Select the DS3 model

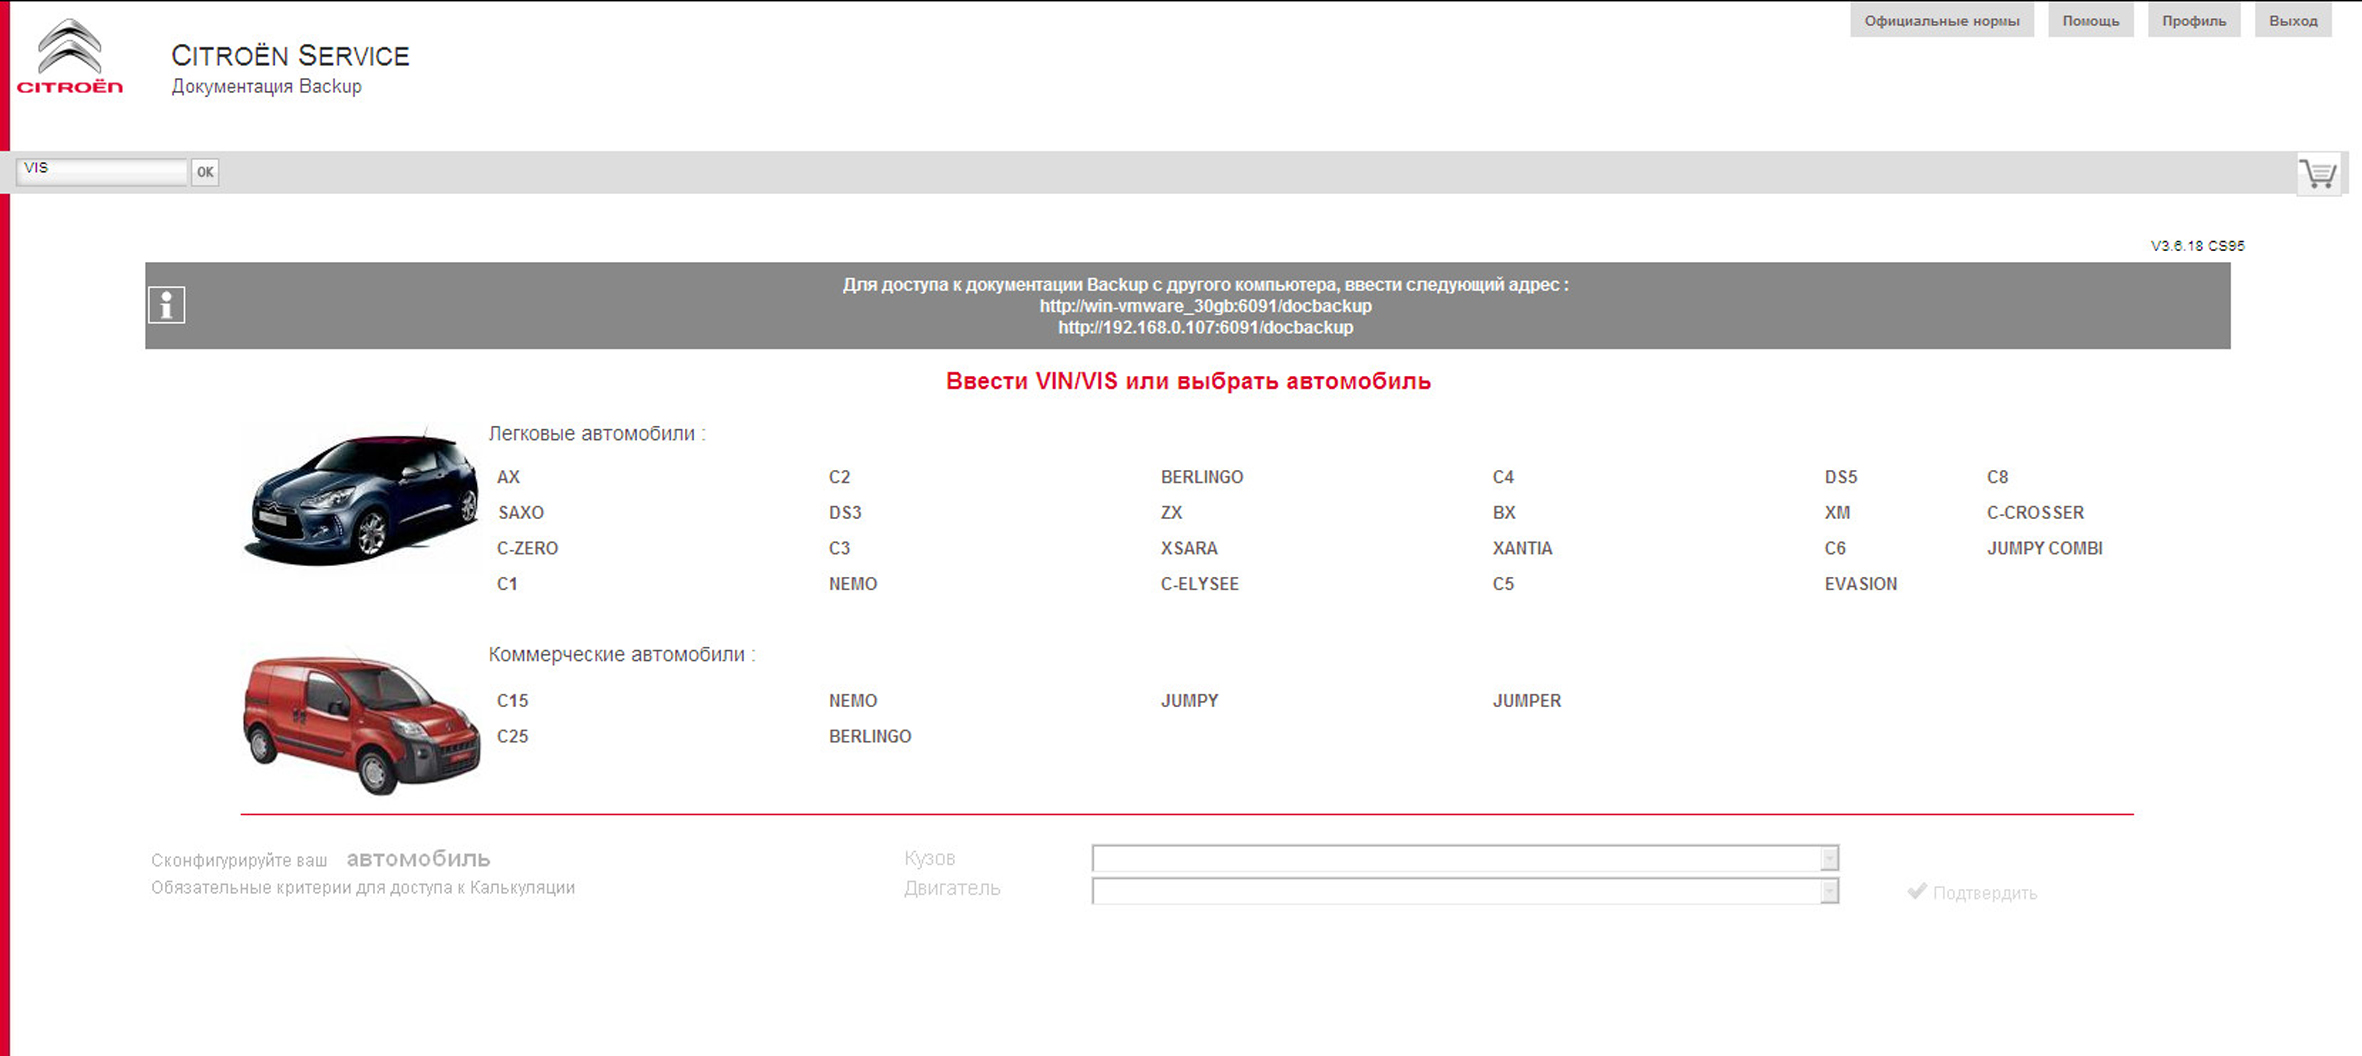[845, 513]
